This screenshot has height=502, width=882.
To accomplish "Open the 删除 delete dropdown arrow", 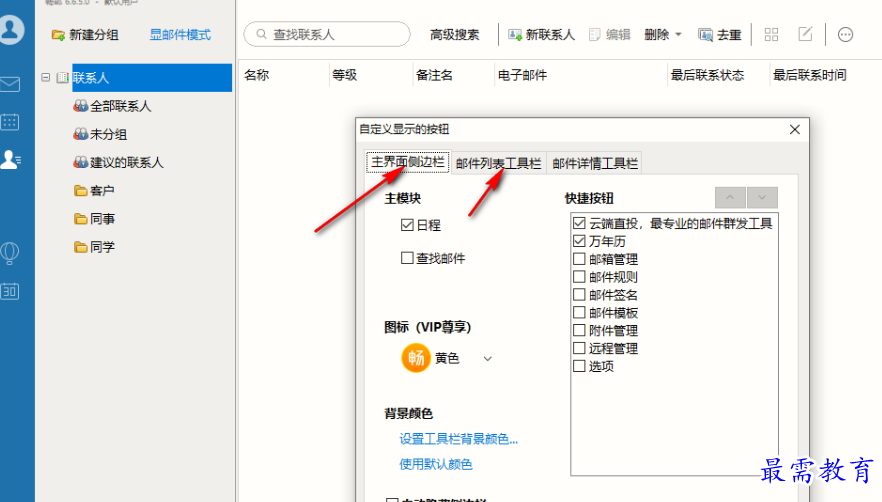I will click(x=678, y=35).
